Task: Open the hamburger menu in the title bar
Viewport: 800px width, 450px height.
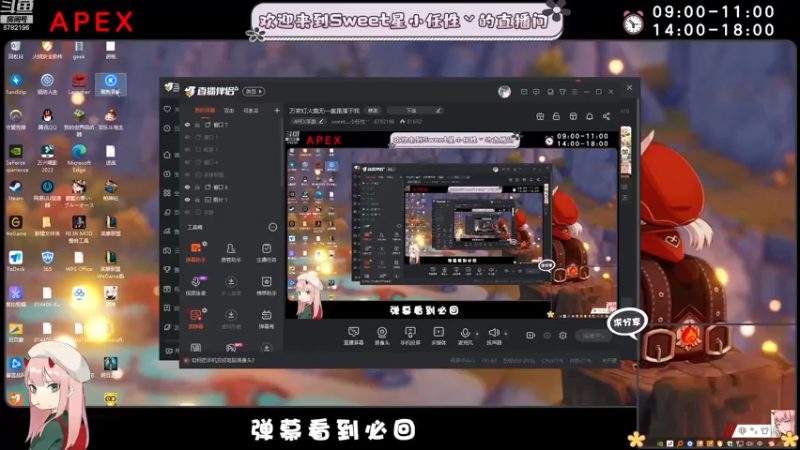Action: tap(574, 92)
